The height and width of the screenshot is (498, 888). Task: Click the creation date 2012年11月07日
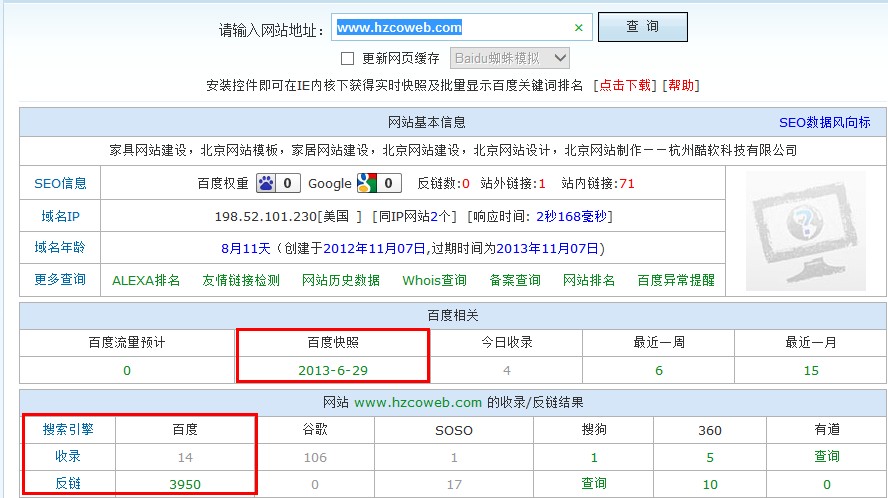click(x=374, y=249)
